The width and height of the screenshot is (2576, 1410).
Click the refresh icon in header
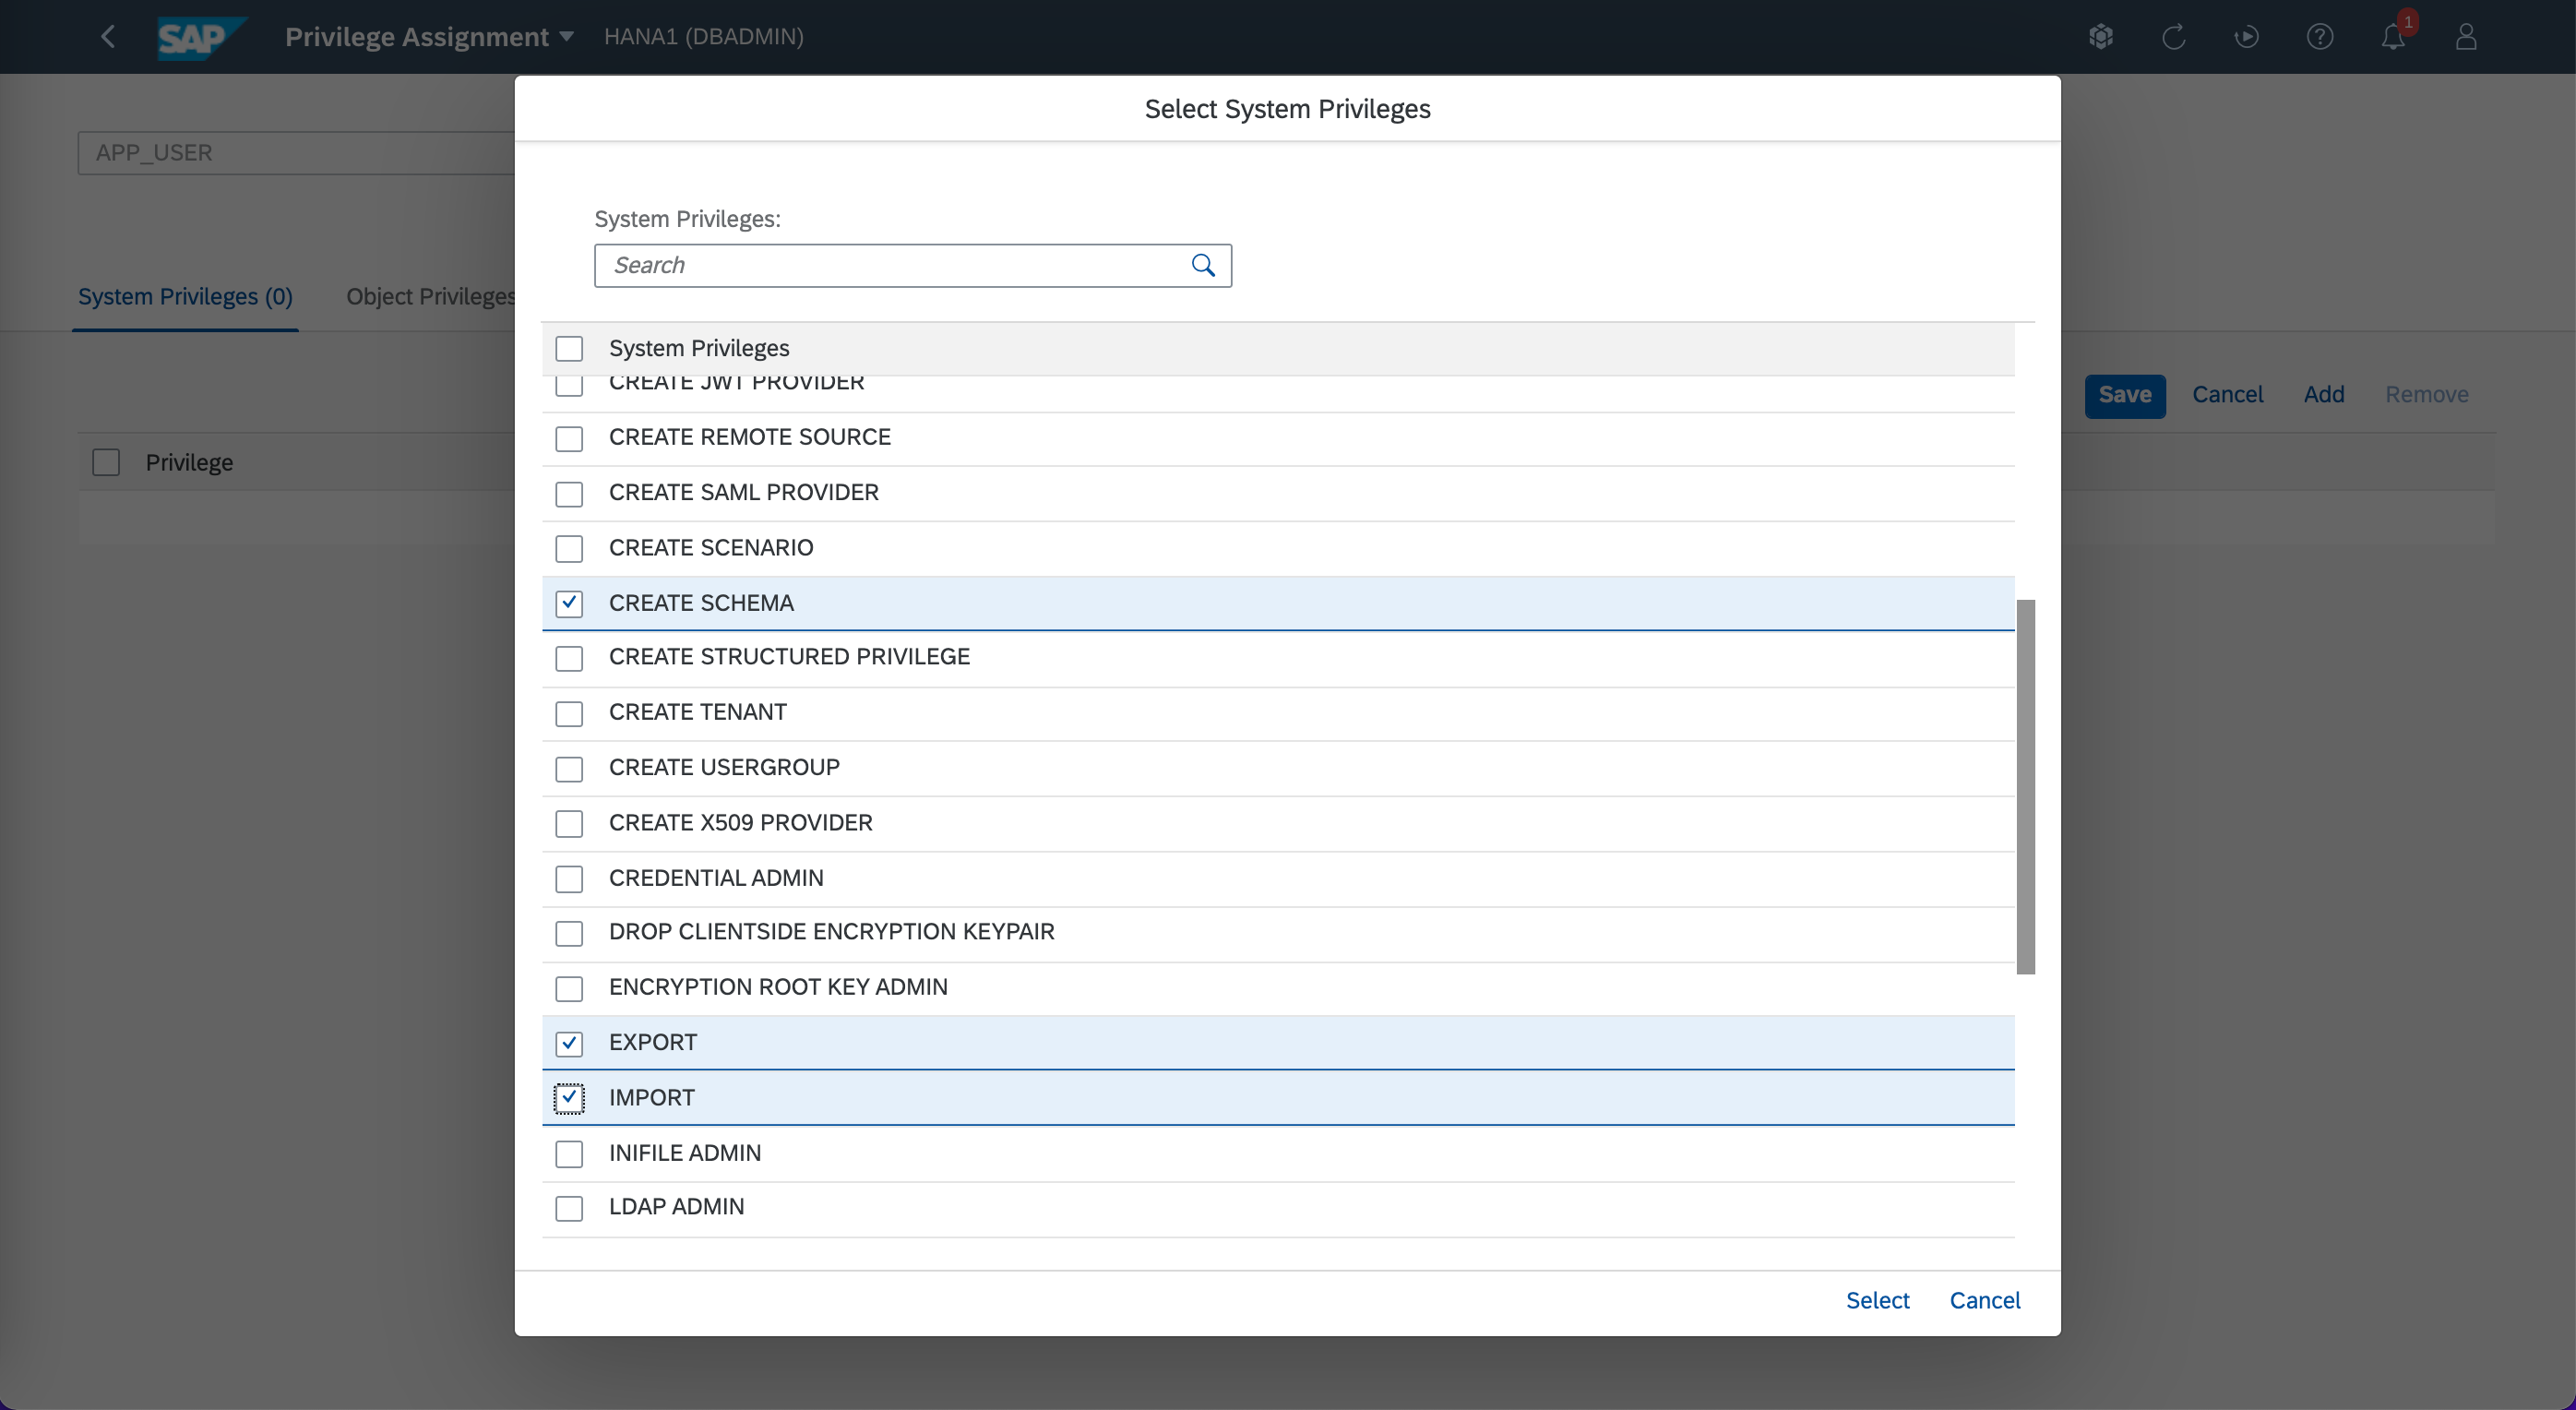point(2173,37)
